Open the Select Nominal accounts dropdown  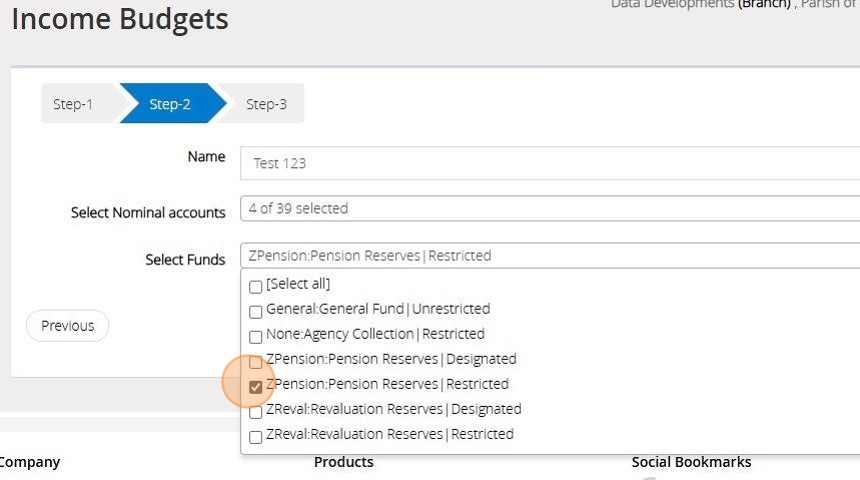click(x=550, y=209)
